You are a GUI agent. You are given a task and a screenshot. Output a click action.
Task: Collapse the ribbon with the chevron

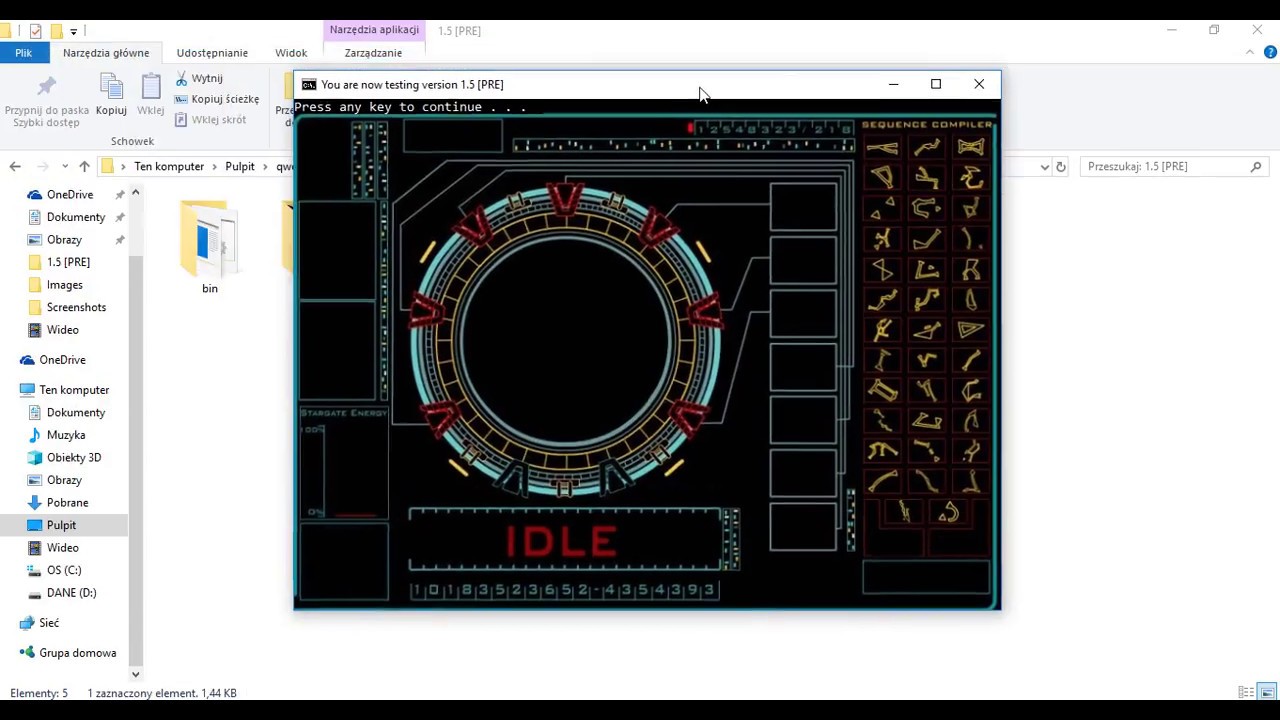[1250, 53]
